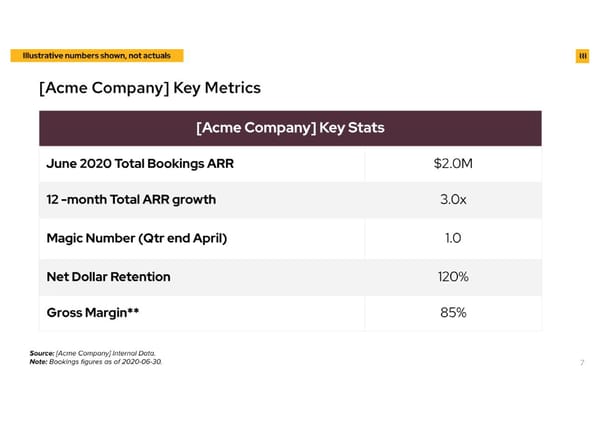
Task: Click the yellow 'Illustrative numbers shown' banner
Action: pos(99,55)
